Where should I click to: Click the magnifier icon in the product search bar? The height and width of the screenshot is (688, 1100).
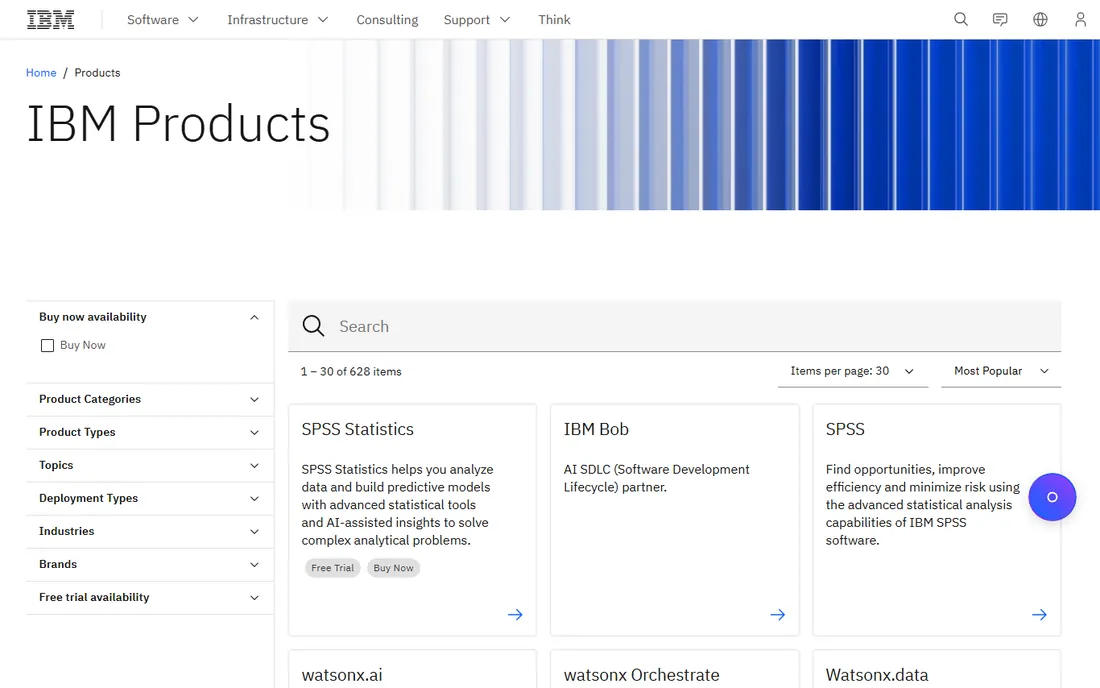(313, 326)
